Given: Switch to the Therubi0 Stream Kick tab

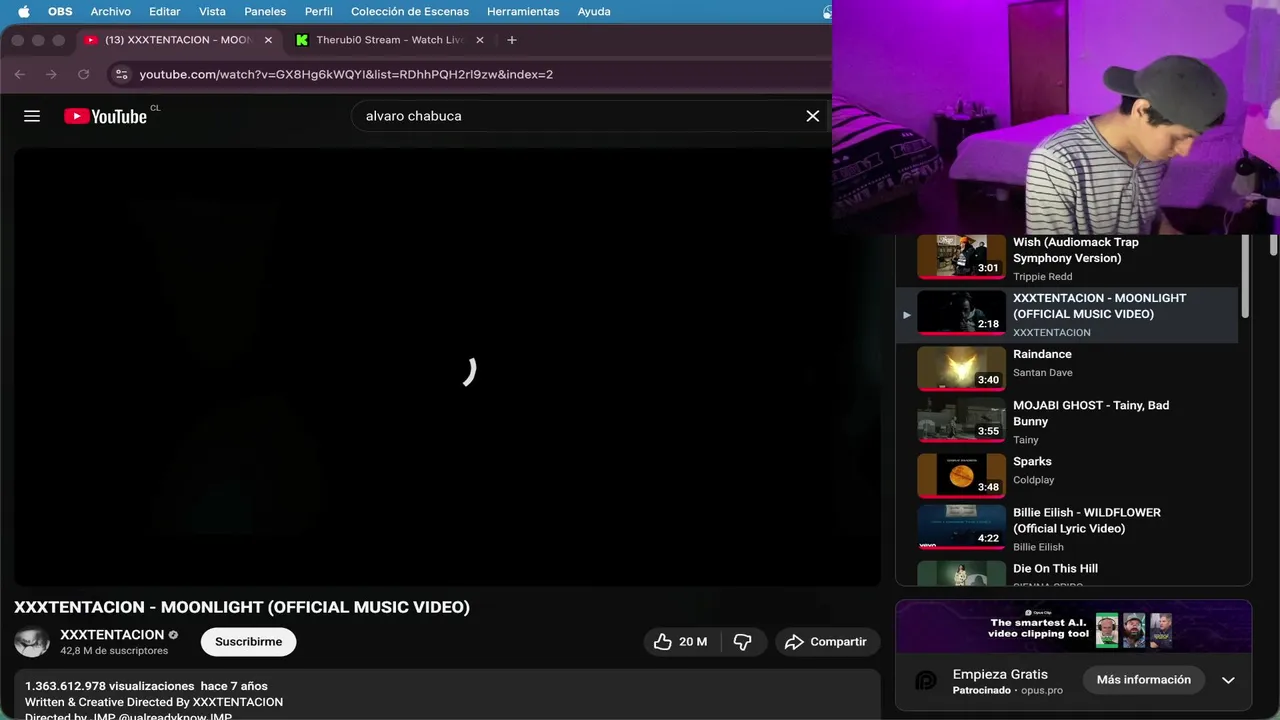Looking at the screenshot, I should coord(388,40).
